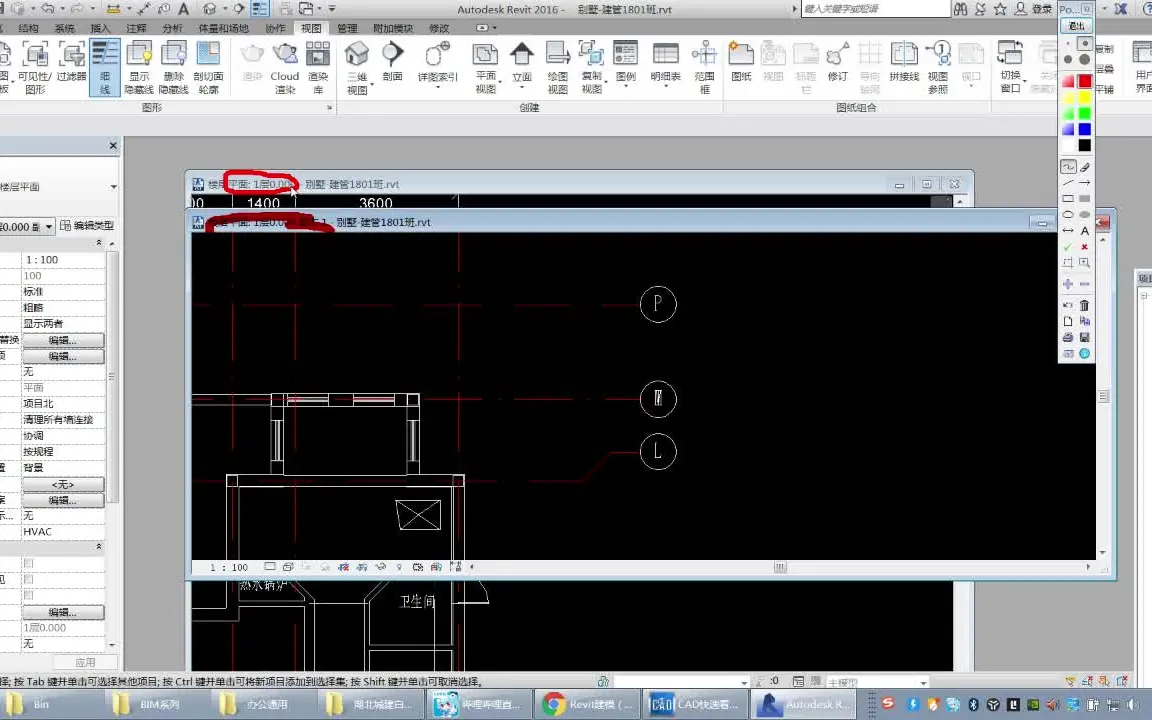Viewport: 1152px width, 720px height.
Task: Click the favorites star icon
Action: click(x=1000, y=9)
